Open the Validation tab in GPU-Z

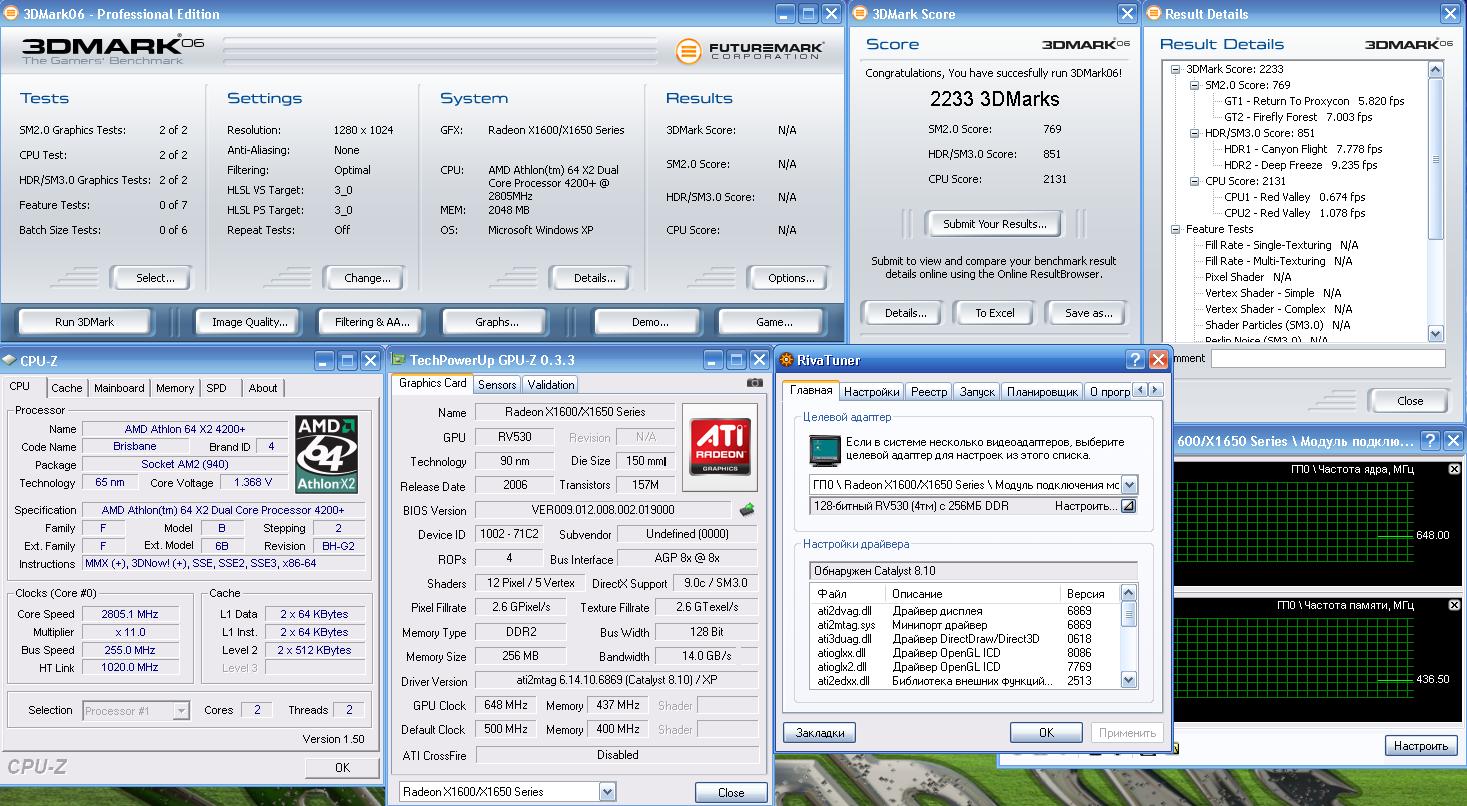pos(551,384)
